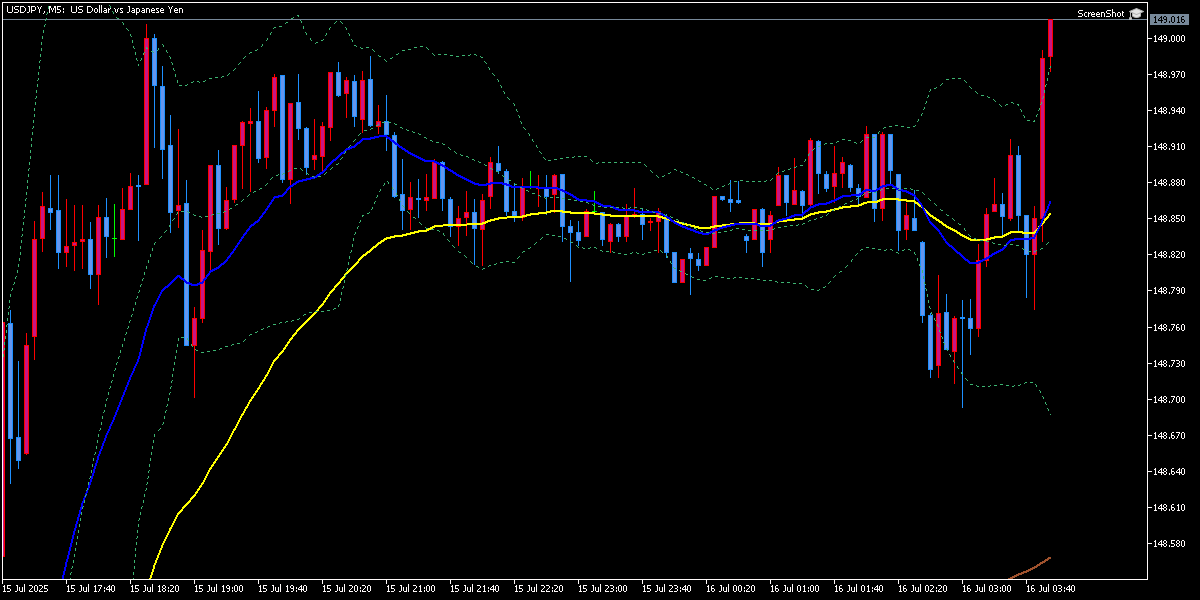Click the 15 Jul 21:00 time label
1200x600 pixels.
411,589
